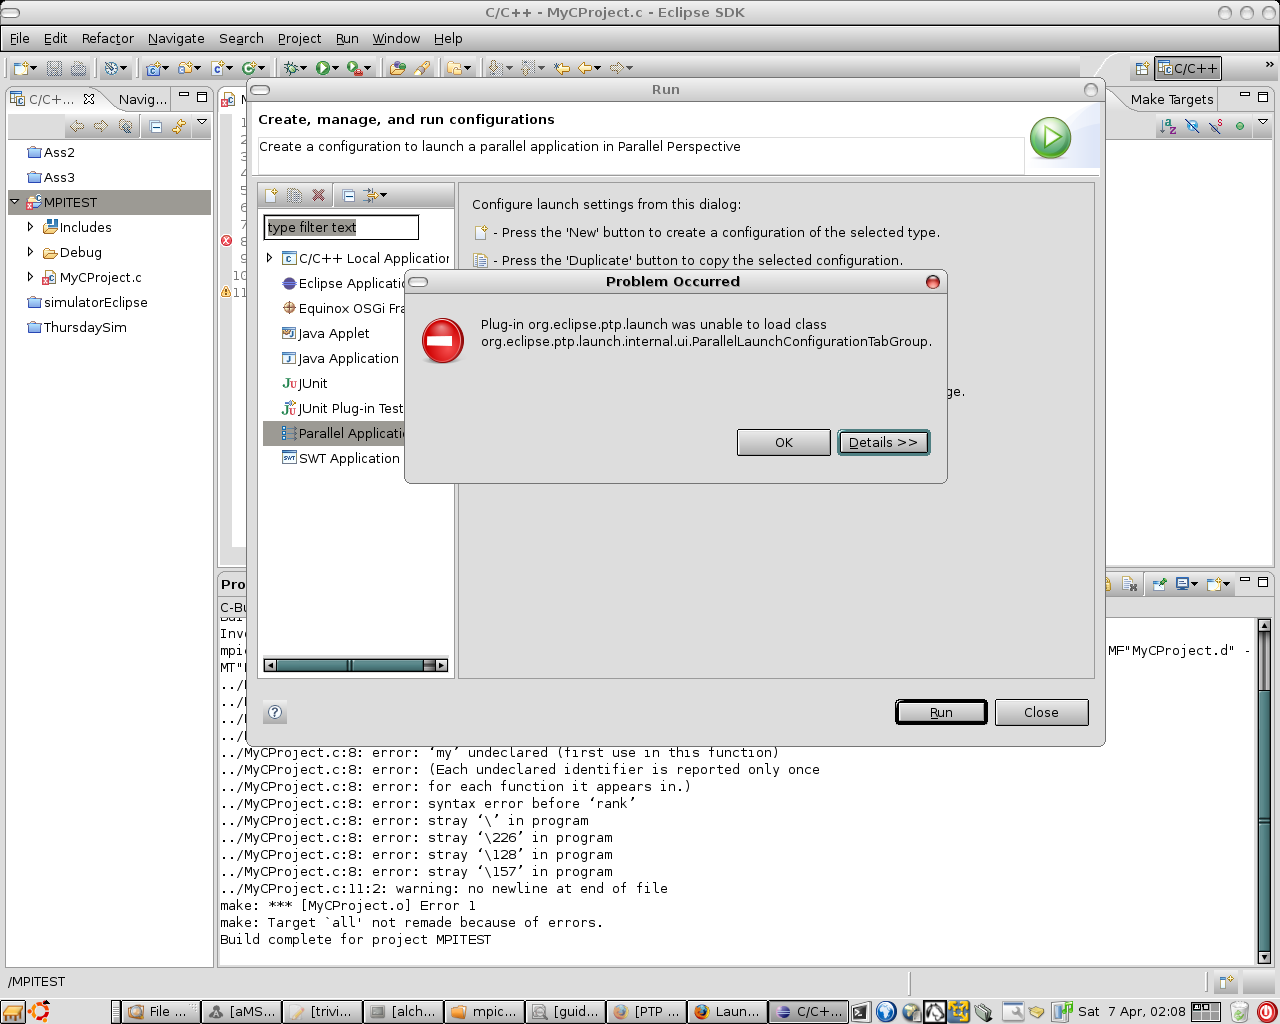
Task: Click the New wizard toolbar icon
Action: point(21,68)
